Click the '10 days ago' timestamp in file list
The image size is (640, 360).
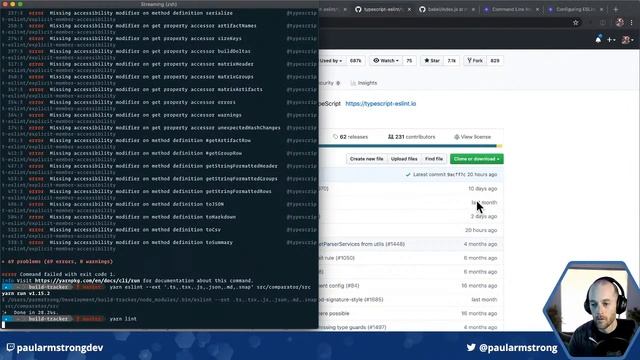482,189
